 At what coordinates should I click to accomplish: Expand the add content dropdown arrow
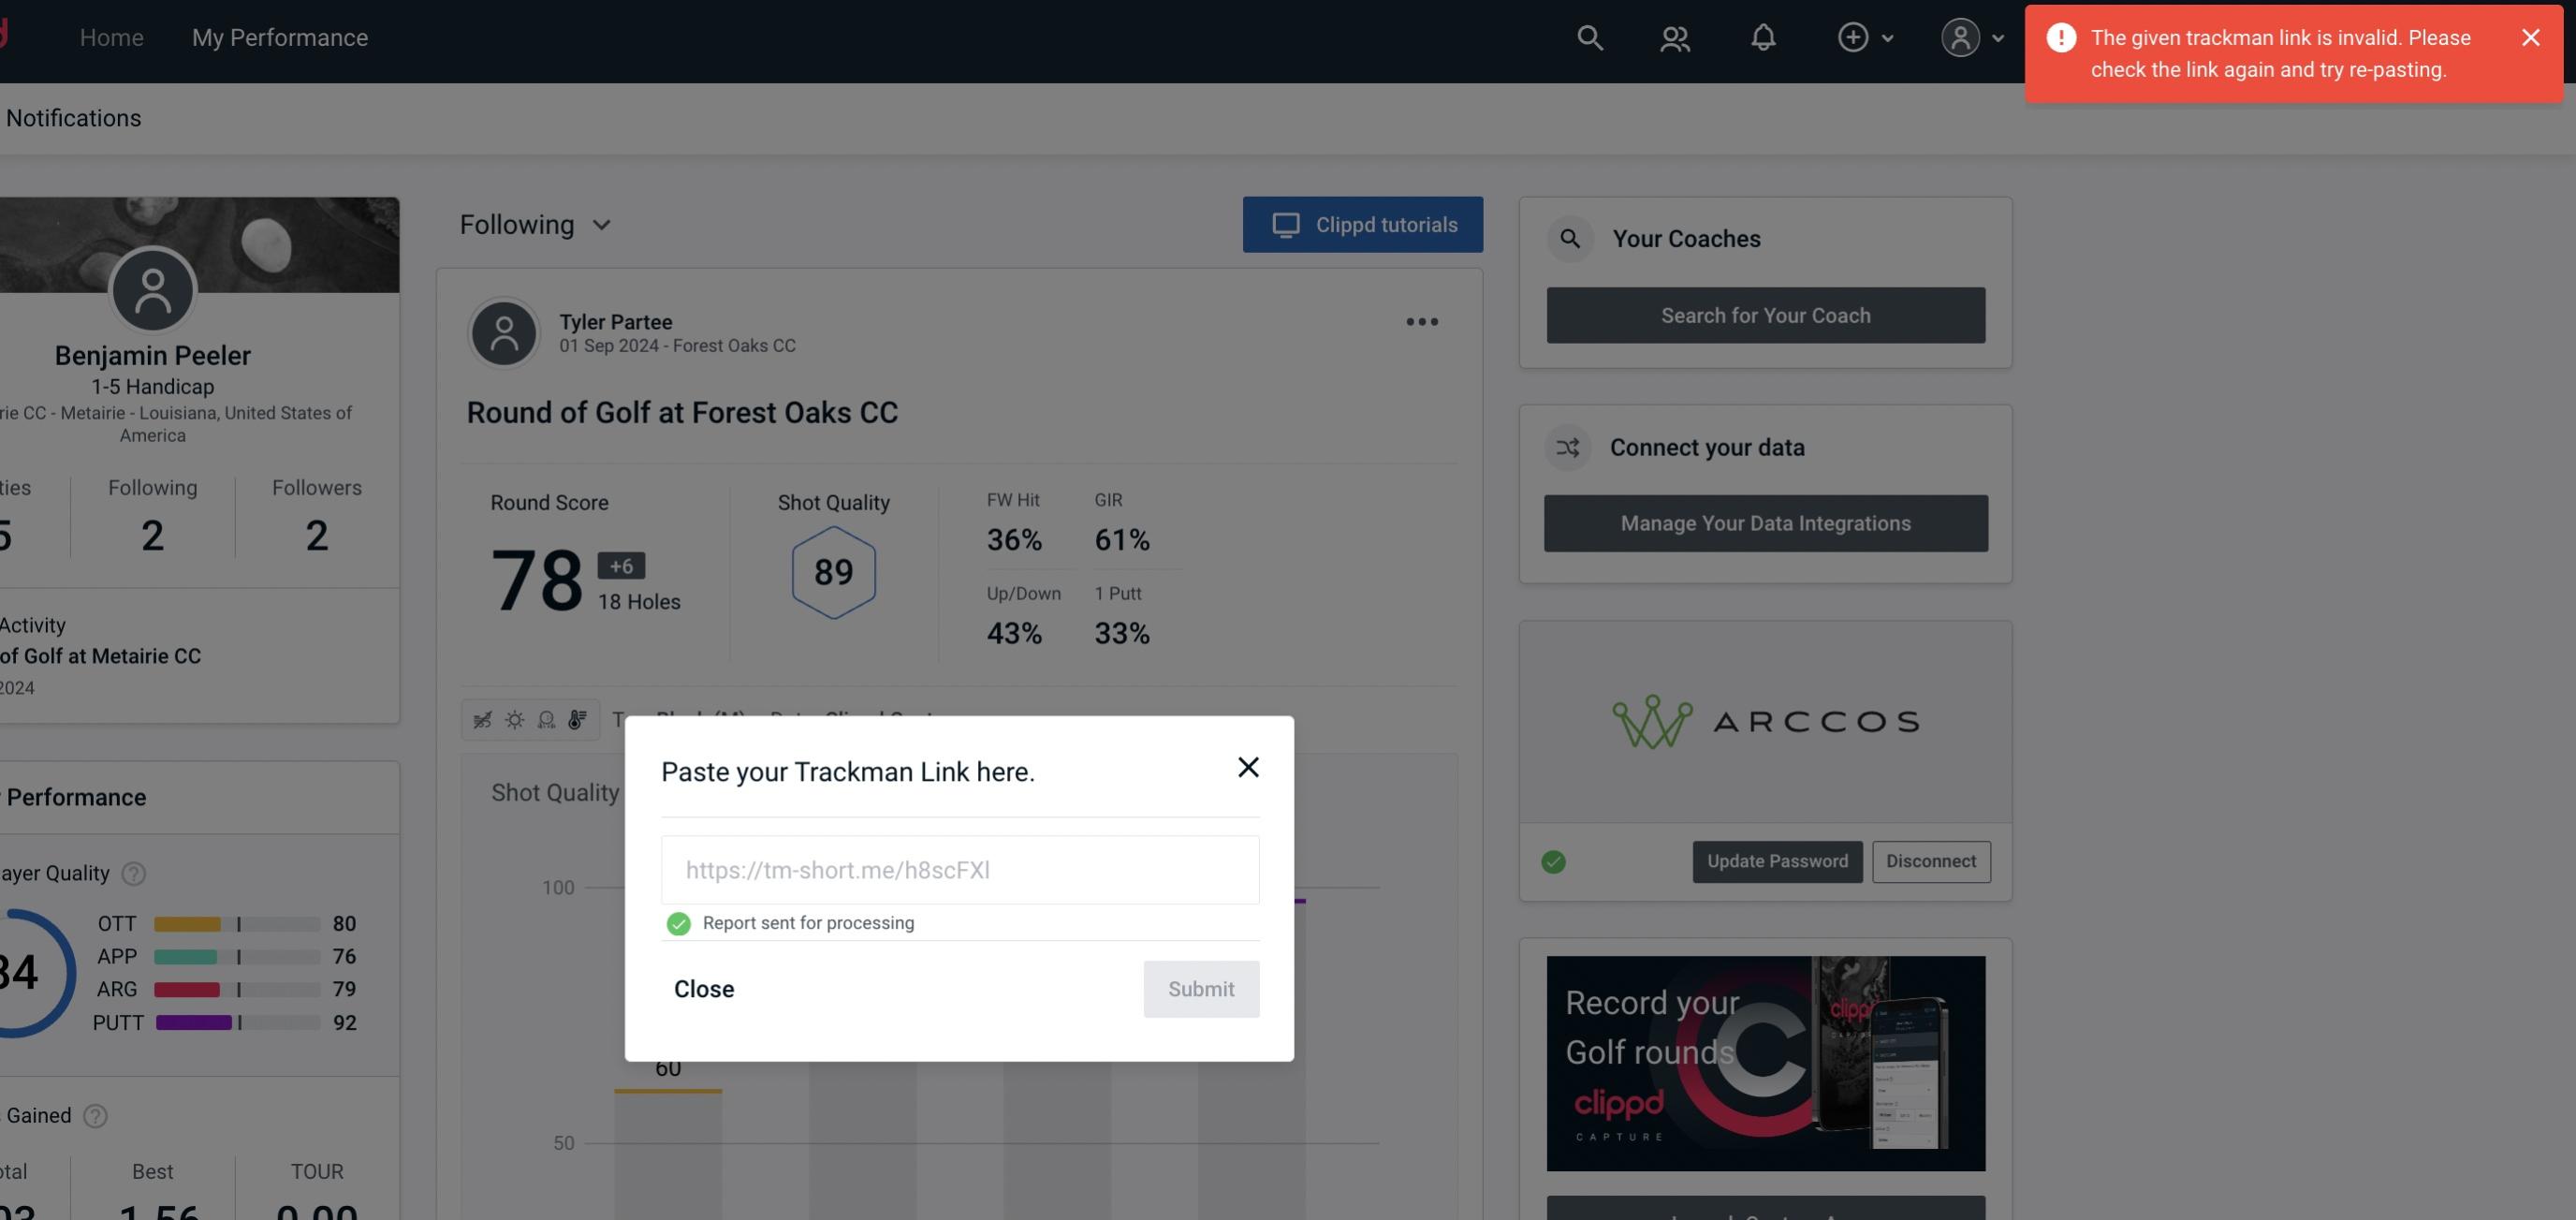click(1886, 37)
